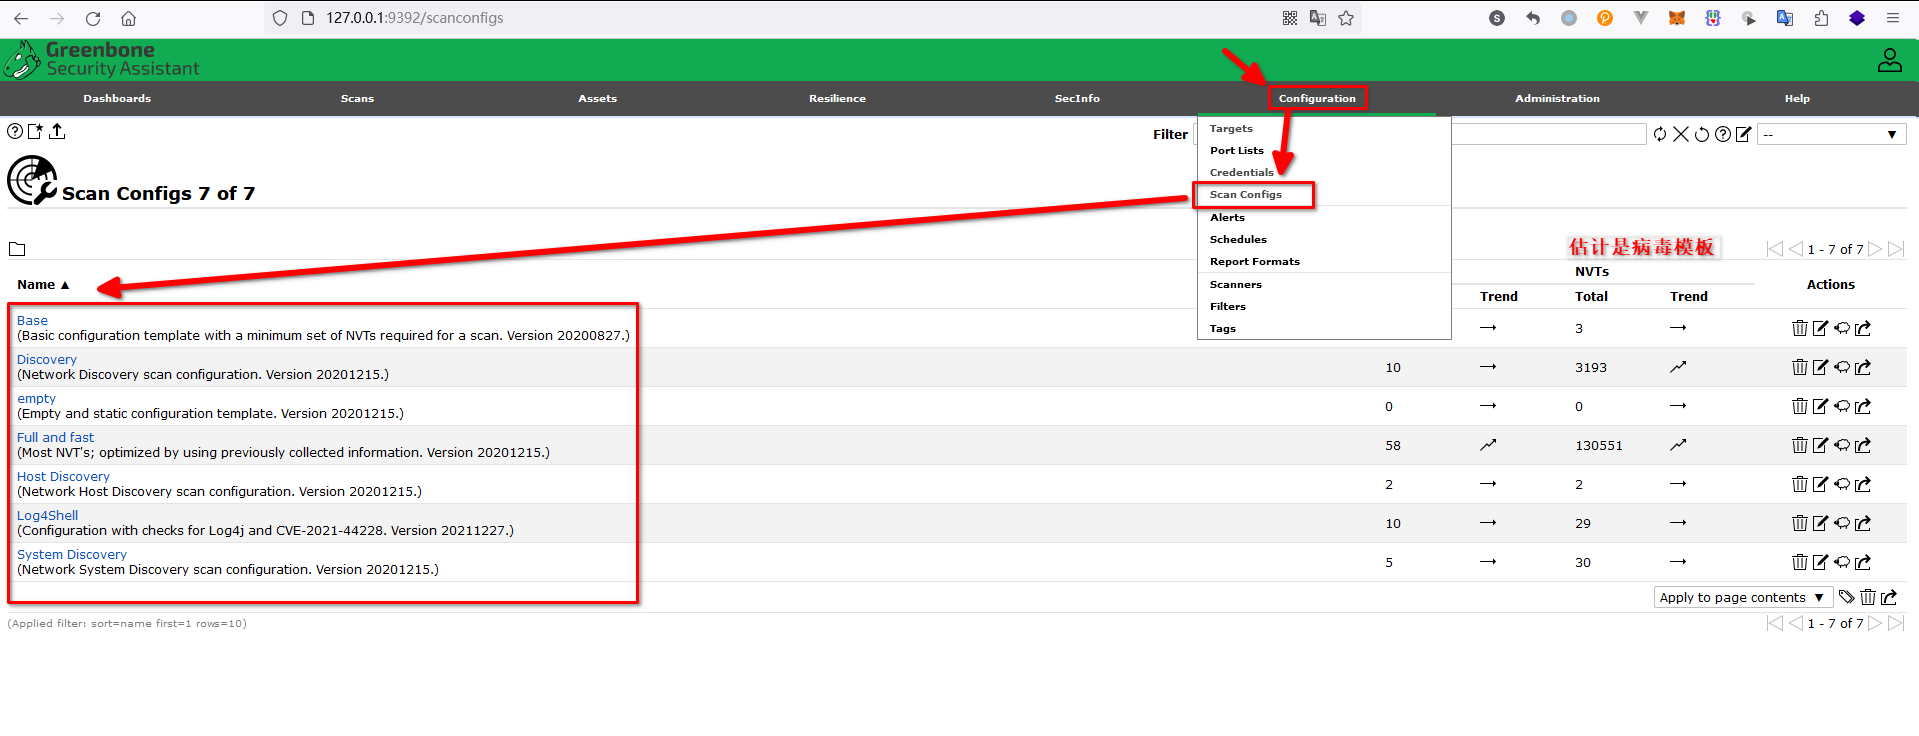The image size is (1919, 736).
Task: Open the Scans menu in navigation bar
Action: point(357,98)
